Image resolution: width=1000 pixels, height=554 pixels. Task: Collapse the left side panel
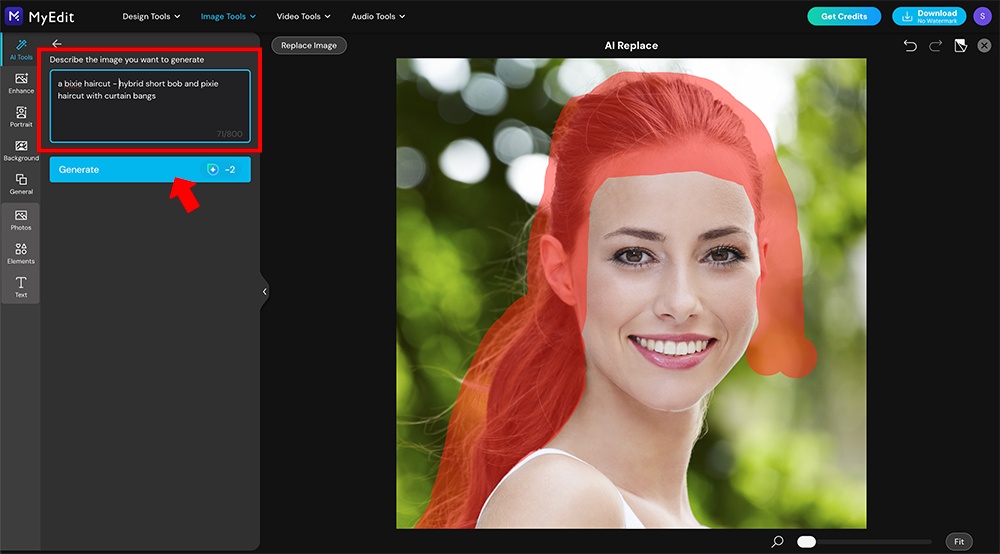coord(265,292)
